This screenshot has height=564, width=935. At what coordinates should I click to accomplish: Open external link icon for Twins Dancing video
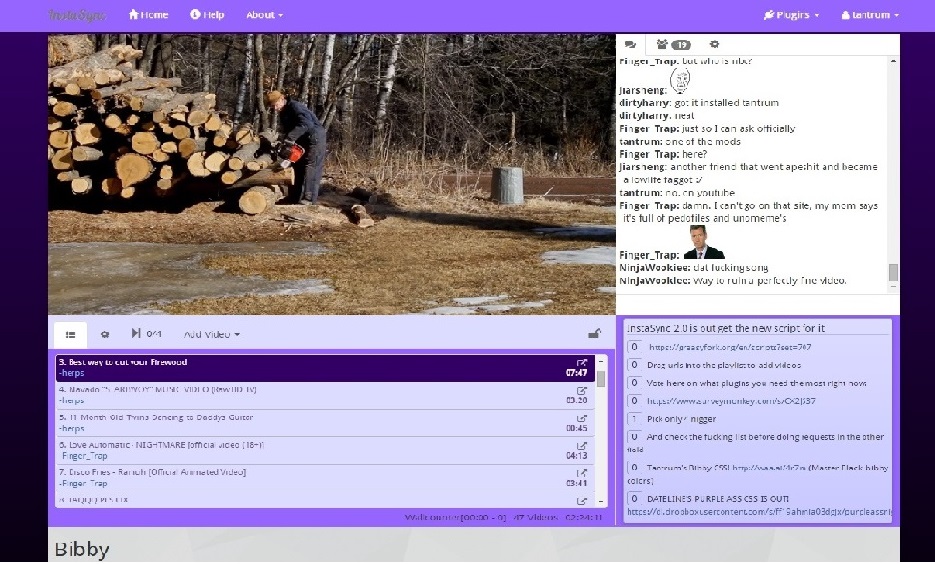[582, 418]
